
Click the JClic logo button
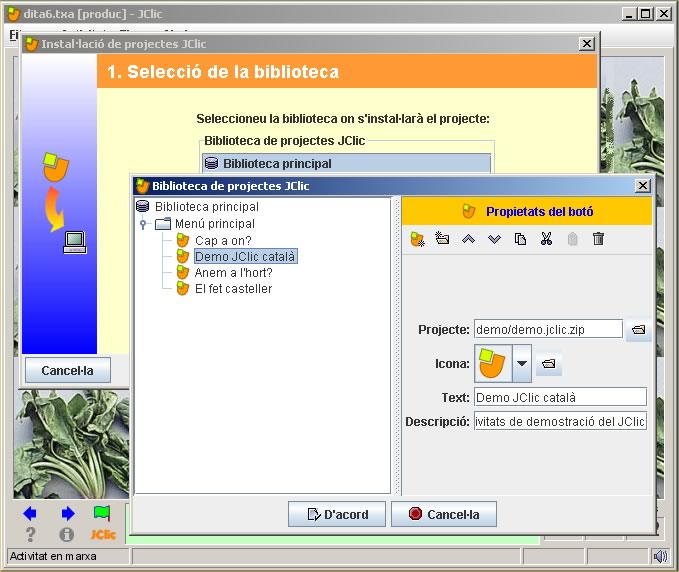tap(103, 535)
